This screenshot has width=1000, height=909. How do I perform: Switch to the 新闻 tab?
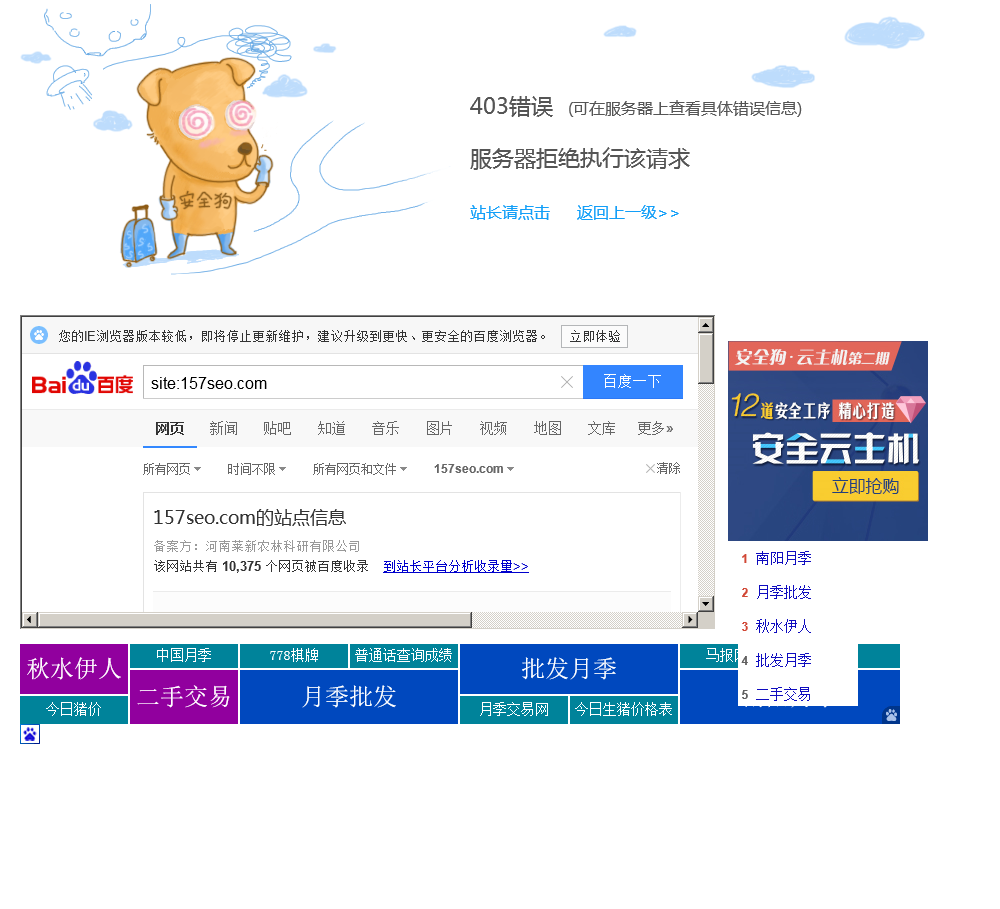pyautogui.click(x=223, y=429)
